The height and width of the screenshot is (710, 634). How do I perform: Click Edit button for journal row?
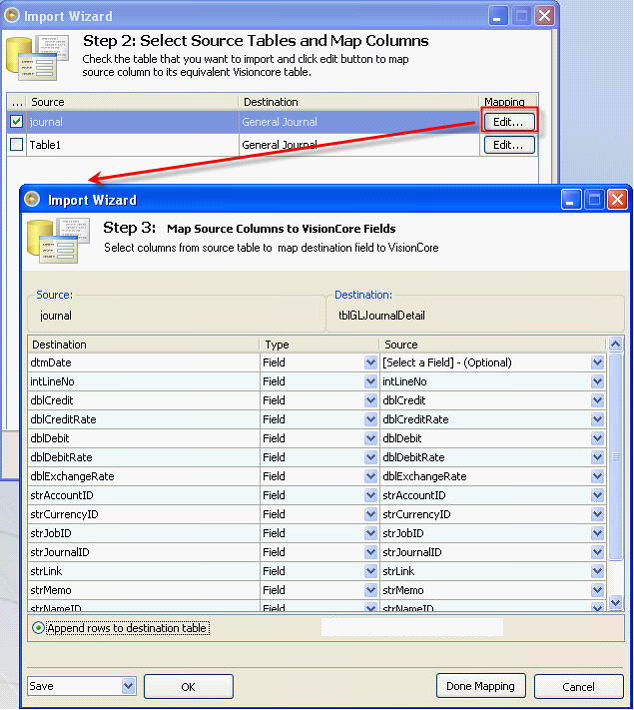tap(509, 122)
